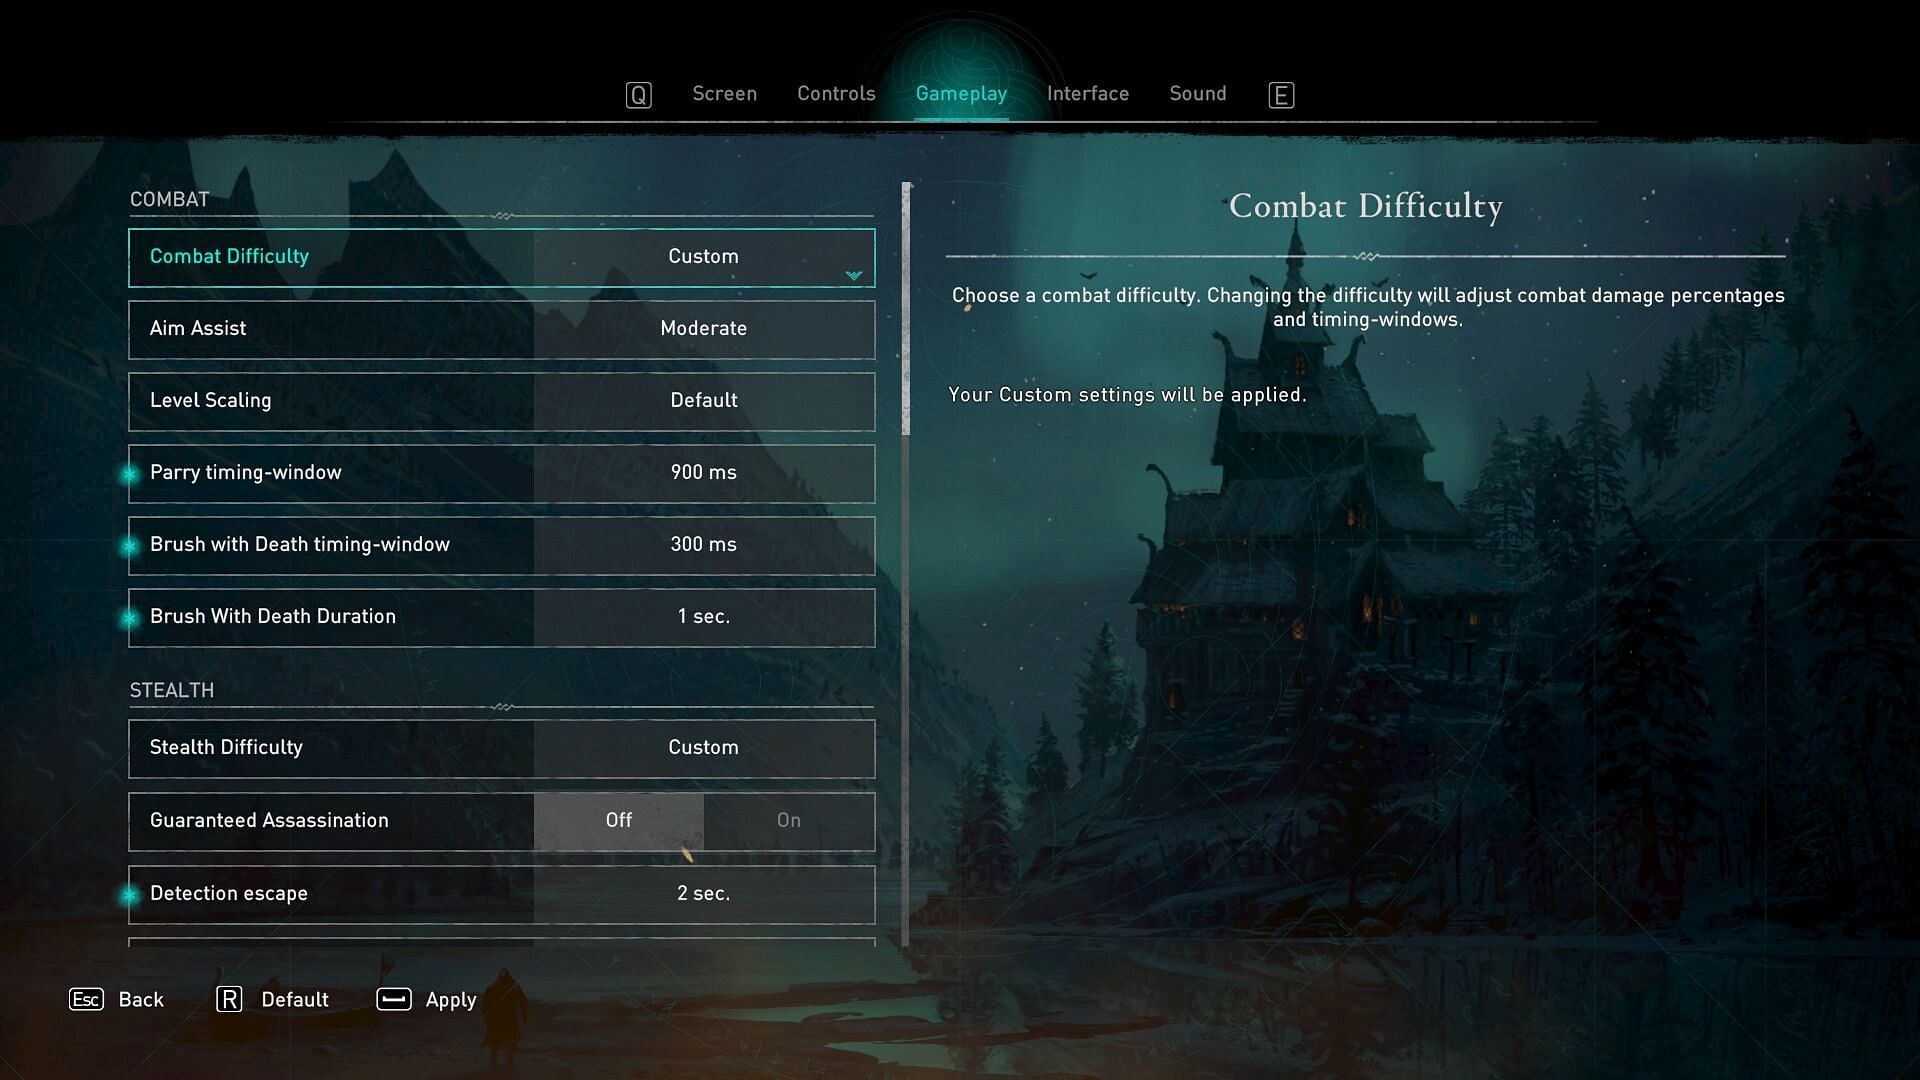
Task: Click the left navigation Q icon
Action: 638,94
